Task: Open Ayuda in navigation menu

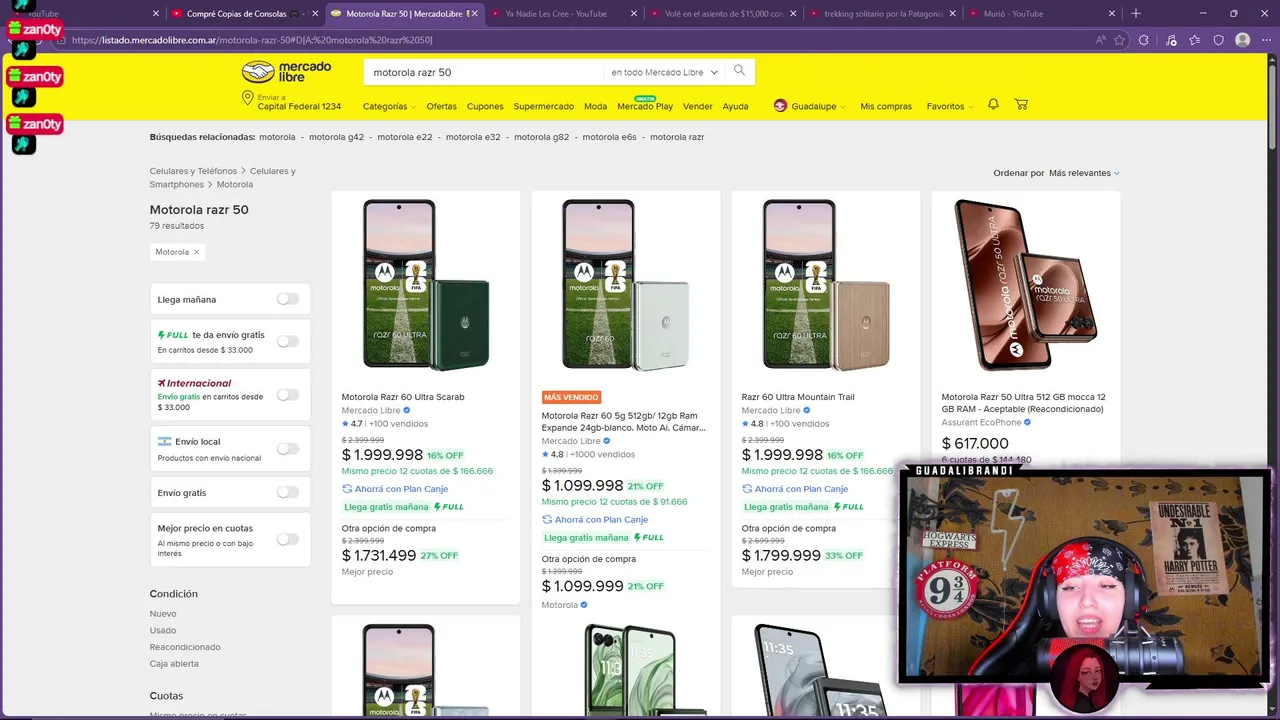Action: (735, 106)
